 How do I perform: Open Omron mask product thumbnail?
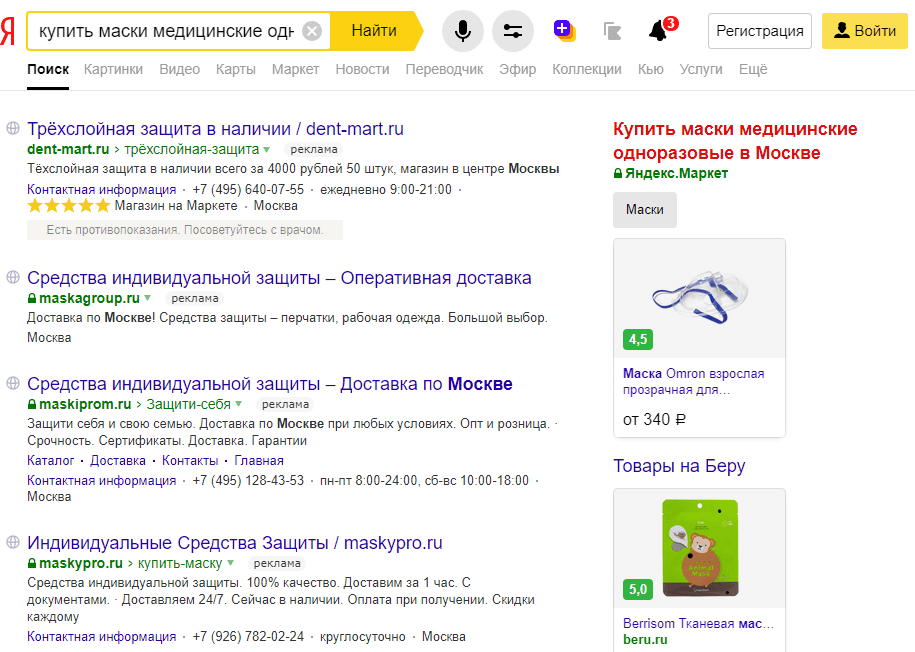(699, 297)
